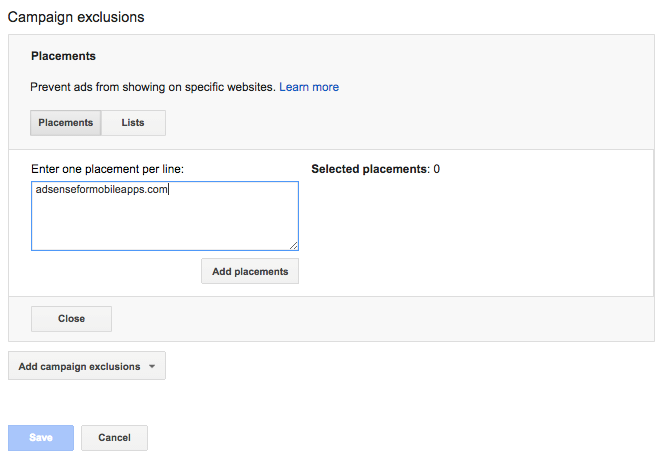
Task: Switch to the Lists tab
Action: click(x=133, y=123)
